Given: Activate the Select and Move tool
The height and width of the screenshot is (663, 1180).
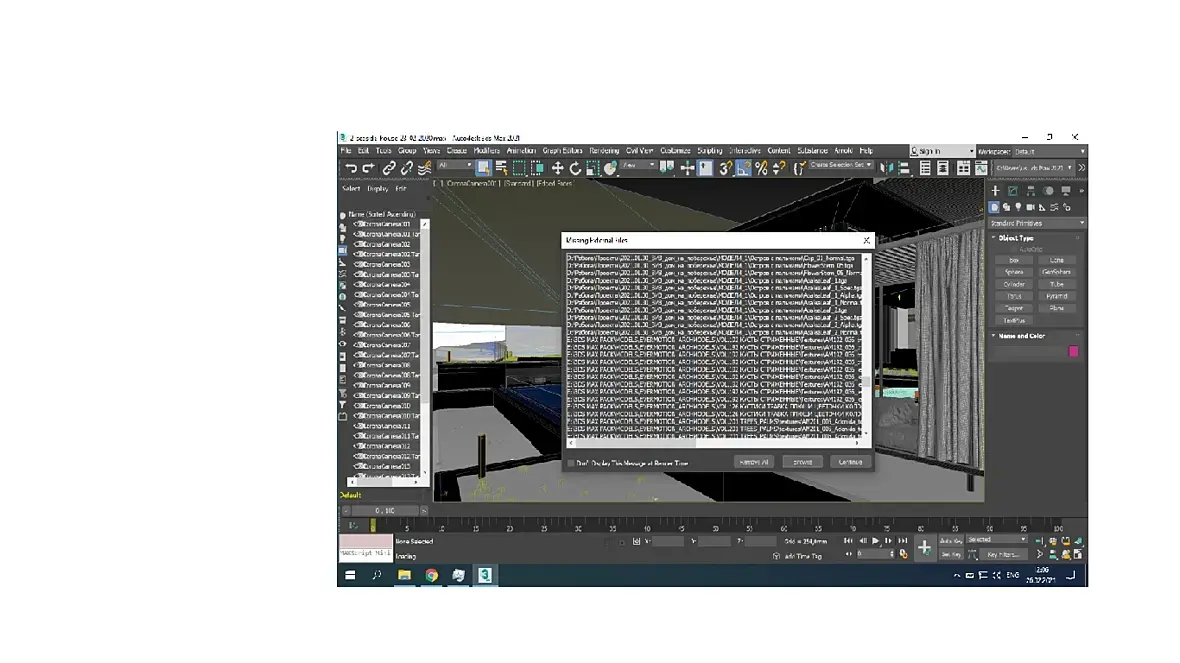Looking at the screenshot, I should click(558, 169).
